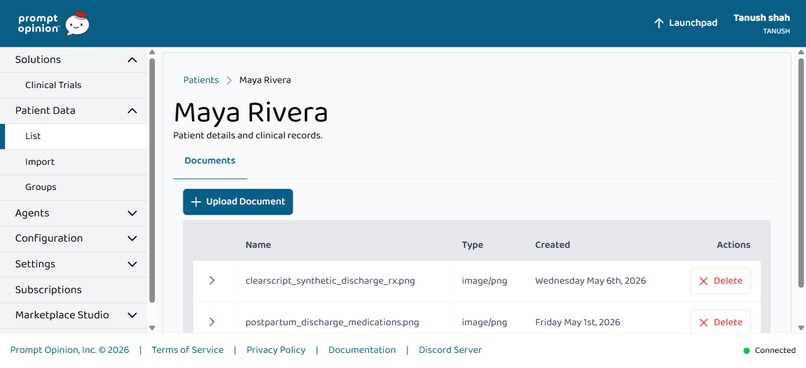806x368 pixels.
Task: Delete postpartum_discharge_medications.png document
Action: coord(720,323)
